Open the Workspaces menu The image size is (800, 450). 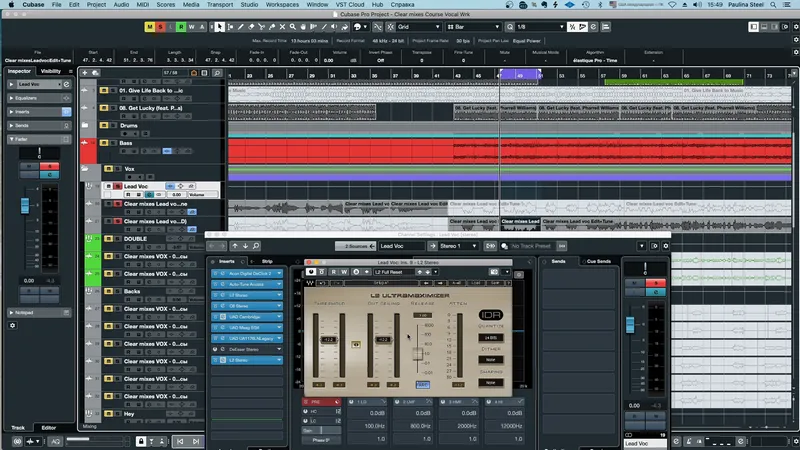pyautogui.click(x=282, y=5)
